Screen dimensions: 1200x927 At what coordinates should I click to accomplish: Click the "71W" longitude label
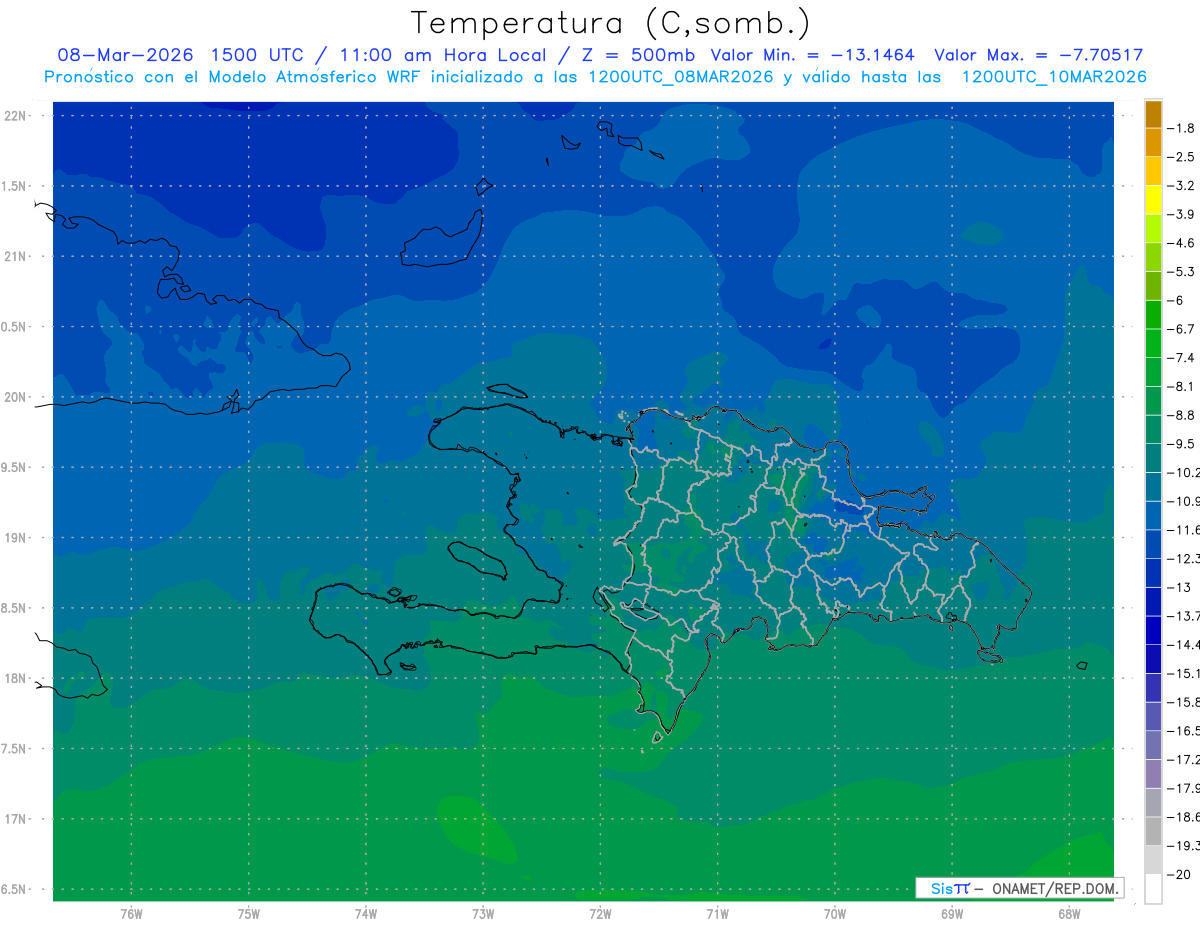tap(717, 914)
